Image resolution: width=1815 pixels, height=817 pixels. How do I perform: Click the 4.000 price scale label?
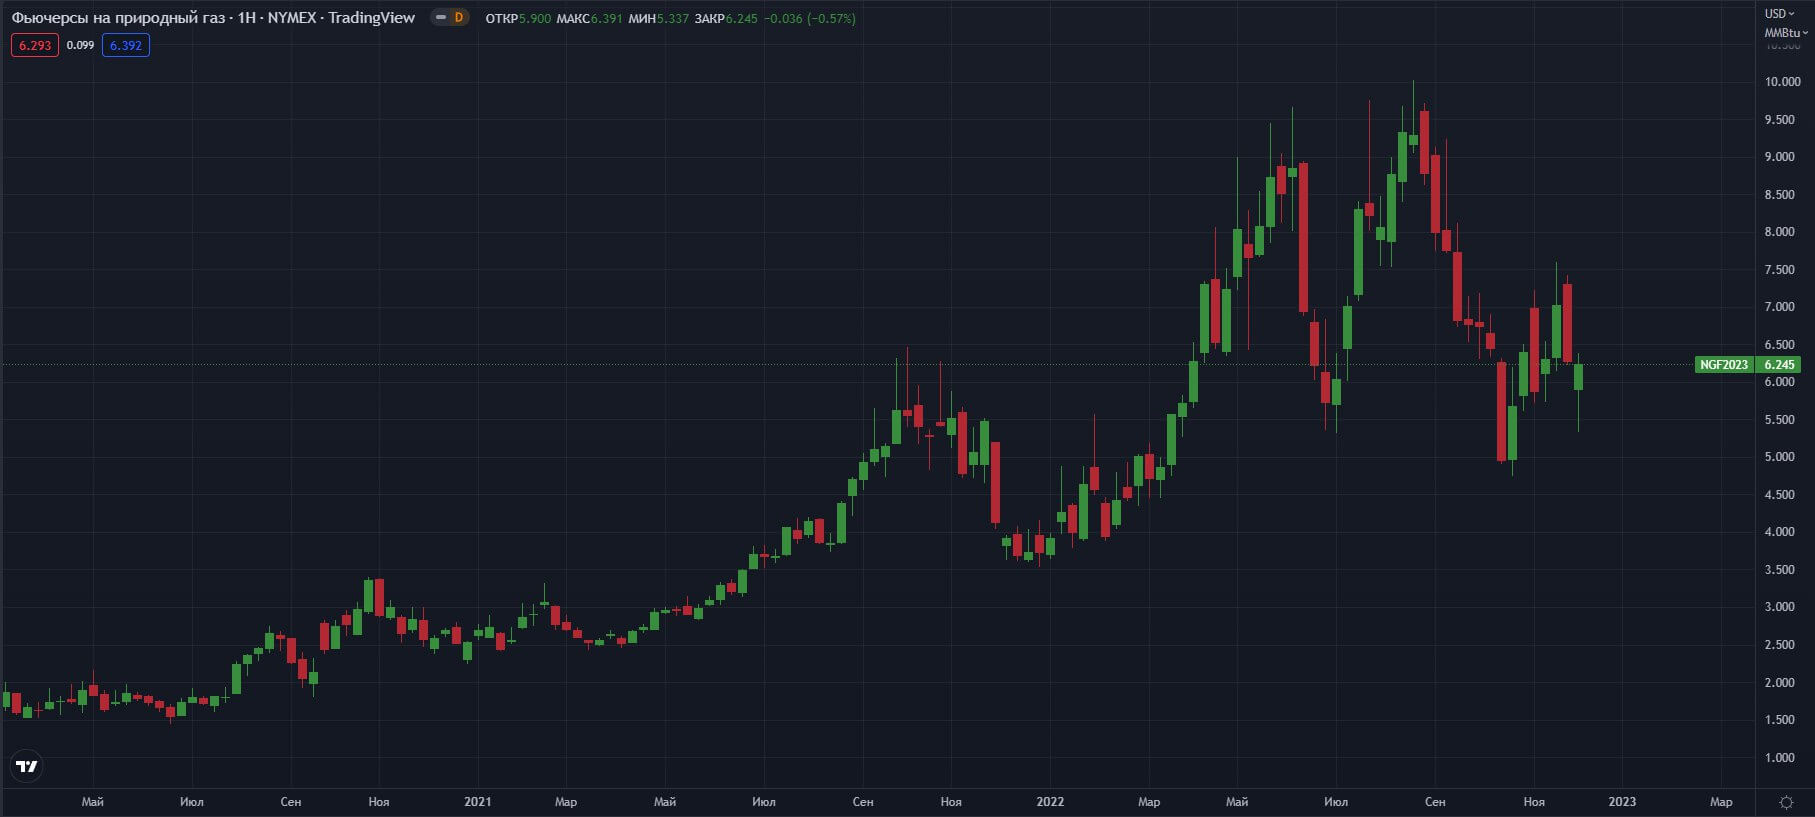pos(1780,532)
